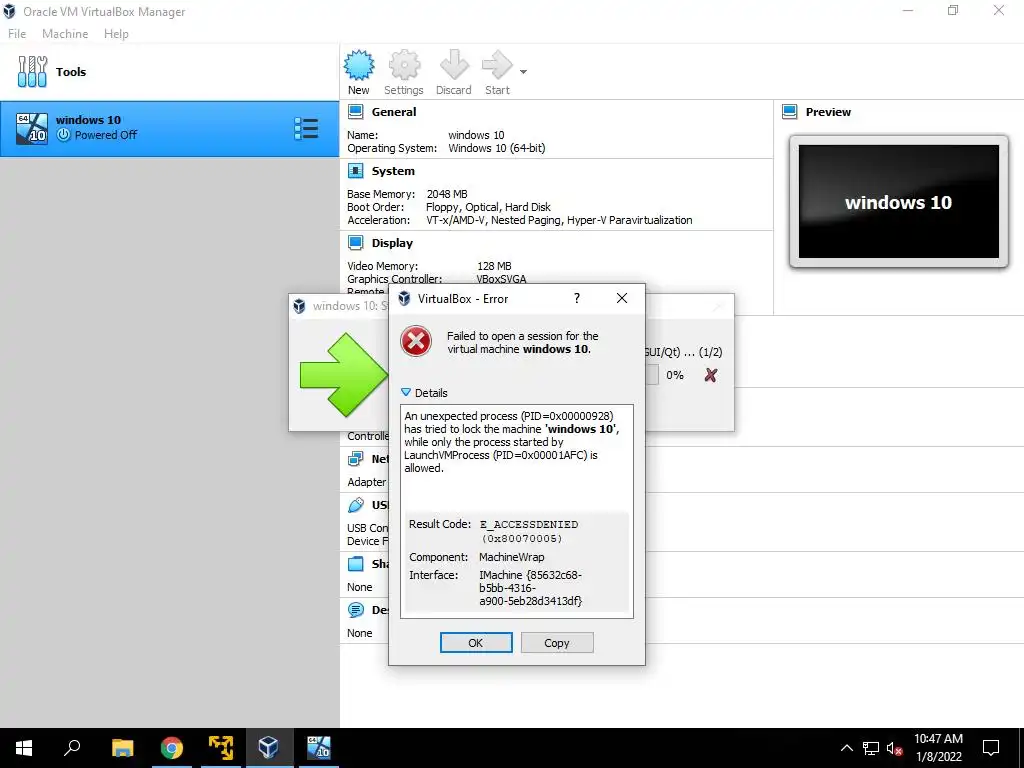Screen dimensions: 1024x768
Task: Open the Help menu
Action: click(x=116, y=33)
